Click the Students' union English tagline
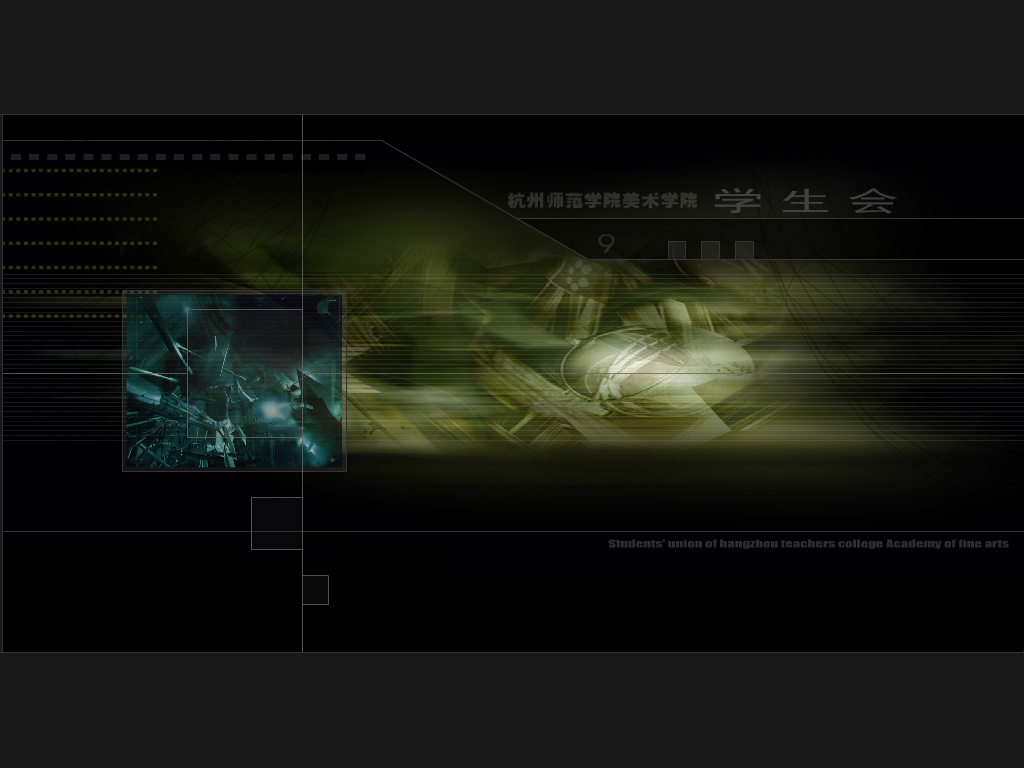The height and width of the screenshot is (768, 1024). point(808,543)
